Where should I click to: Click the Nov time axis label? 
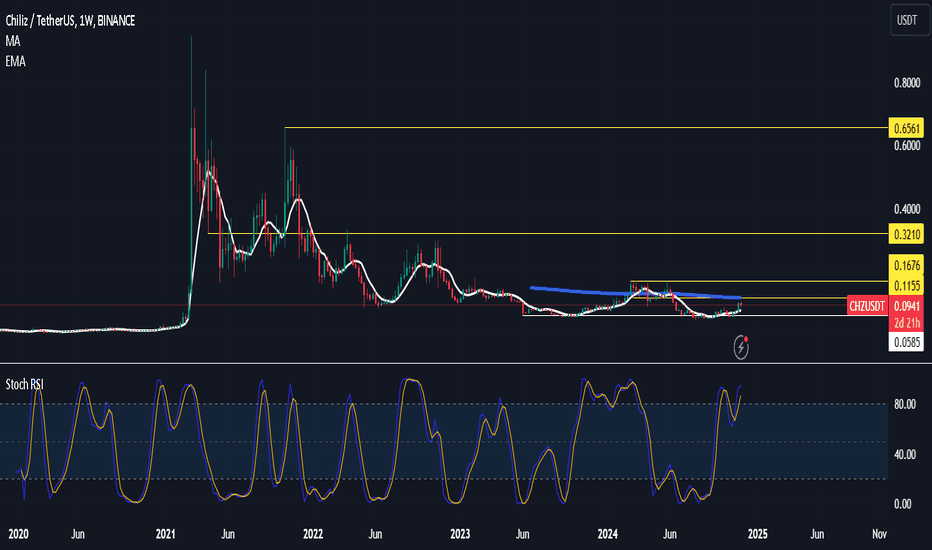879,534
